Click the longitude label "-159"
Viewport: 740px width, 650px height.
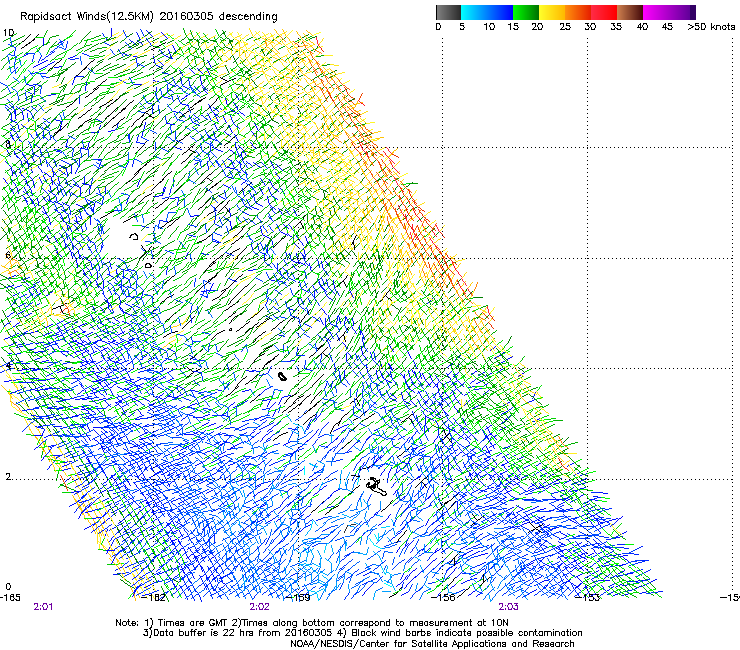[299, 598]
